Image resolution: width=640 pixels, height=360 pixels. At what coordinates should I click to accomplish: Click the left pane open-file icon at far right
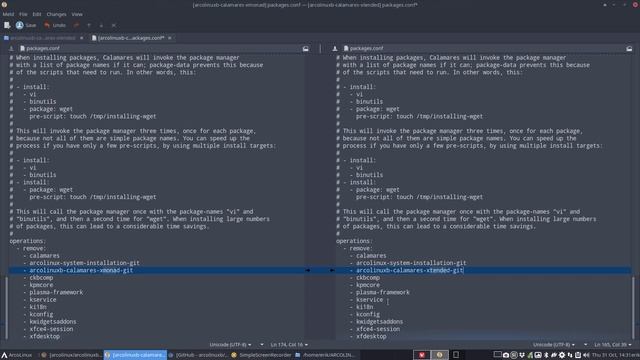coord(306,49)
